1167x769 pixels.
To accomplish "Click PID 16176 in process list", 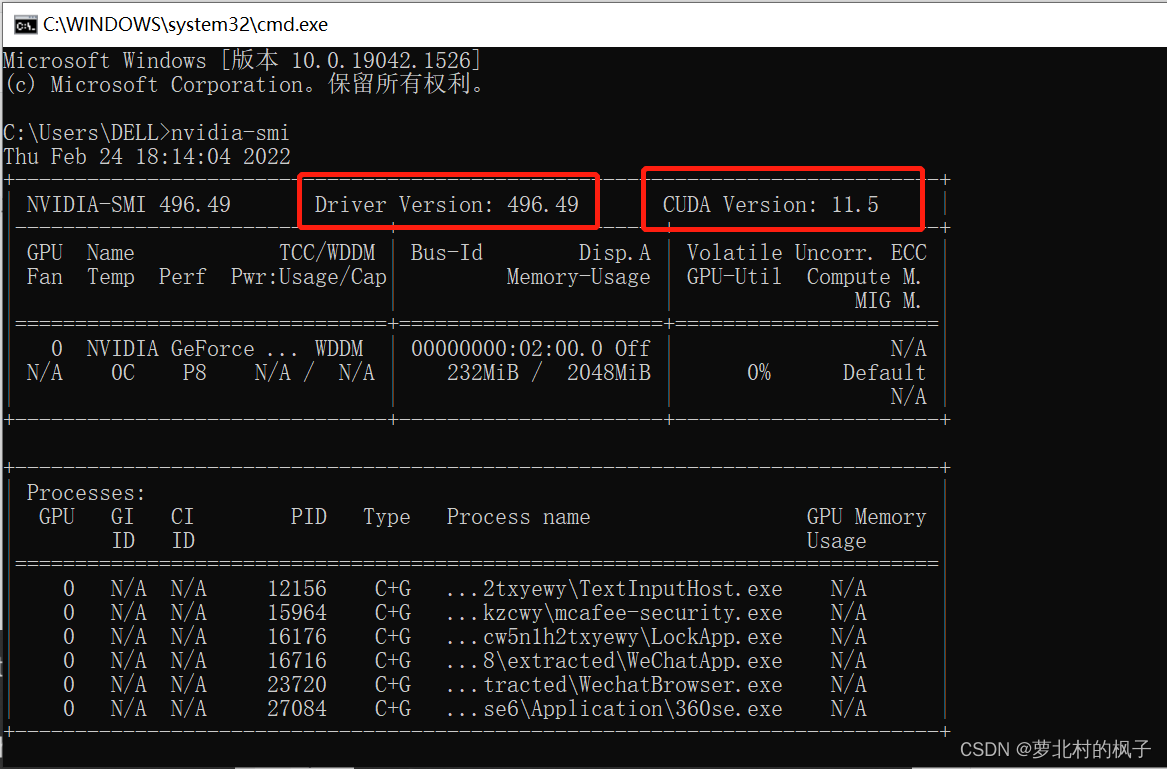I will point(297,636).
